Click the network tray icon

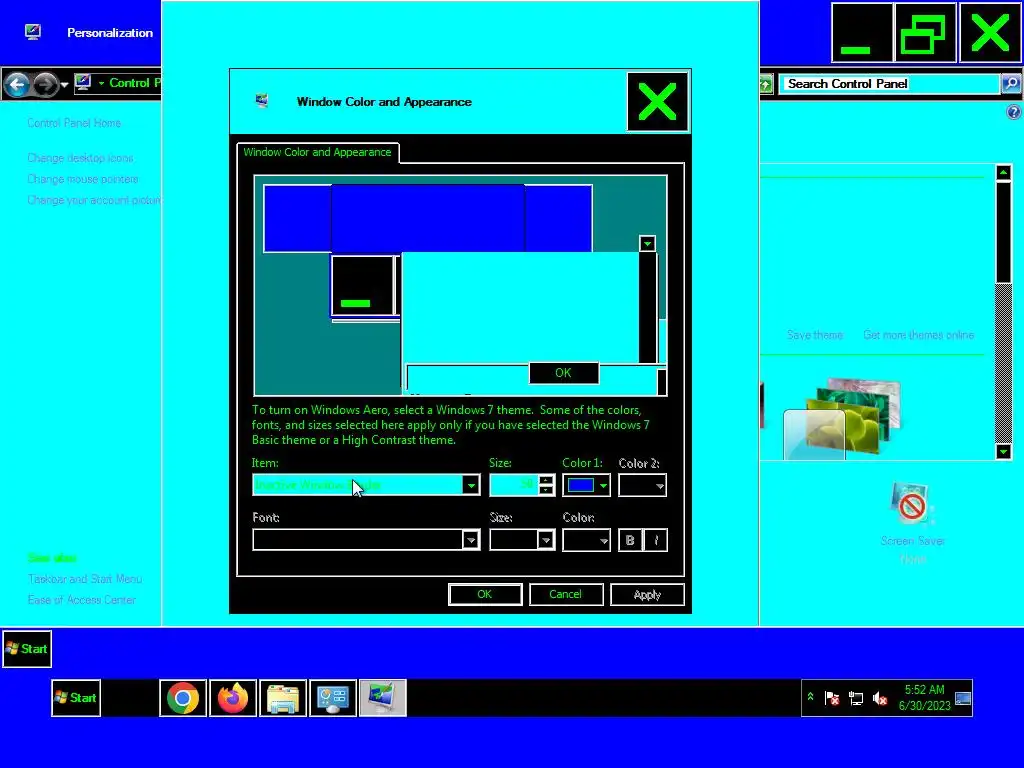(856, 698)
